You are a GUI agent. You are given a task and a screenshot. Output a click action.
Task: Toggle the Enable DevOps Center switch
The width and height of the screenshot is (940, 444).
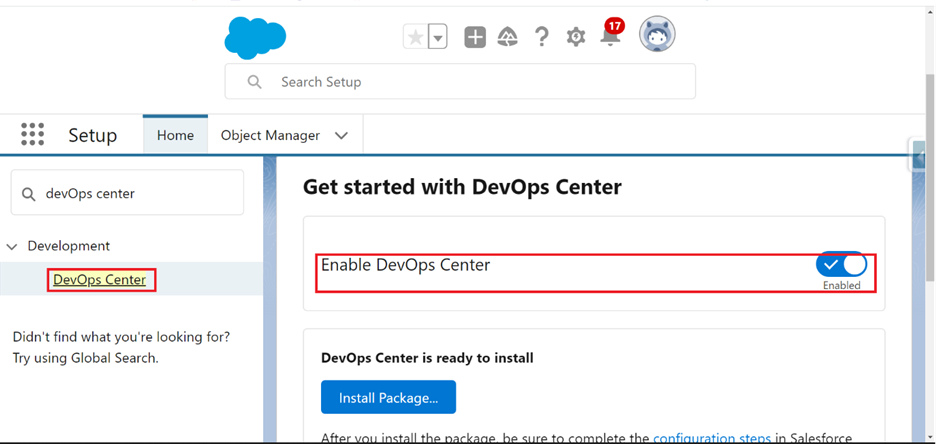[841, 264]
